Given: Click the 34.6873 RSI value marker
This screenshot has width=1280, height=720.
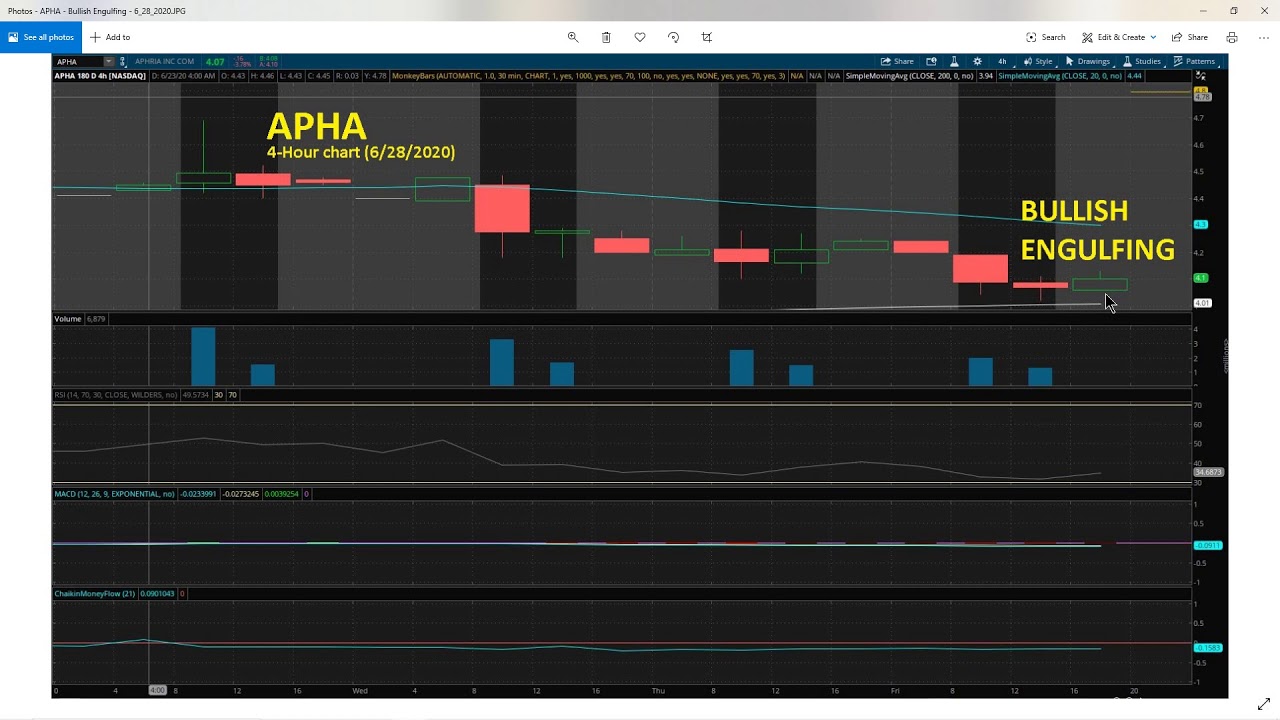Looking at the screenshot, I should click(1208, 471).
